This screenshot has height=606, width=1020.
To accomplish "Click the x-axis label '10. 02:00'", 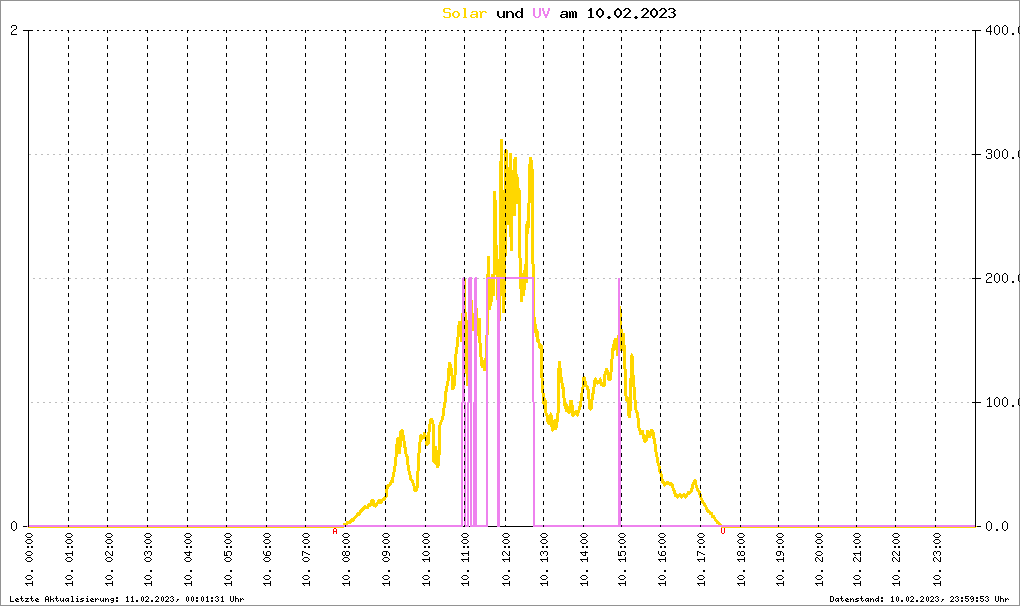I will coord(108,559).
